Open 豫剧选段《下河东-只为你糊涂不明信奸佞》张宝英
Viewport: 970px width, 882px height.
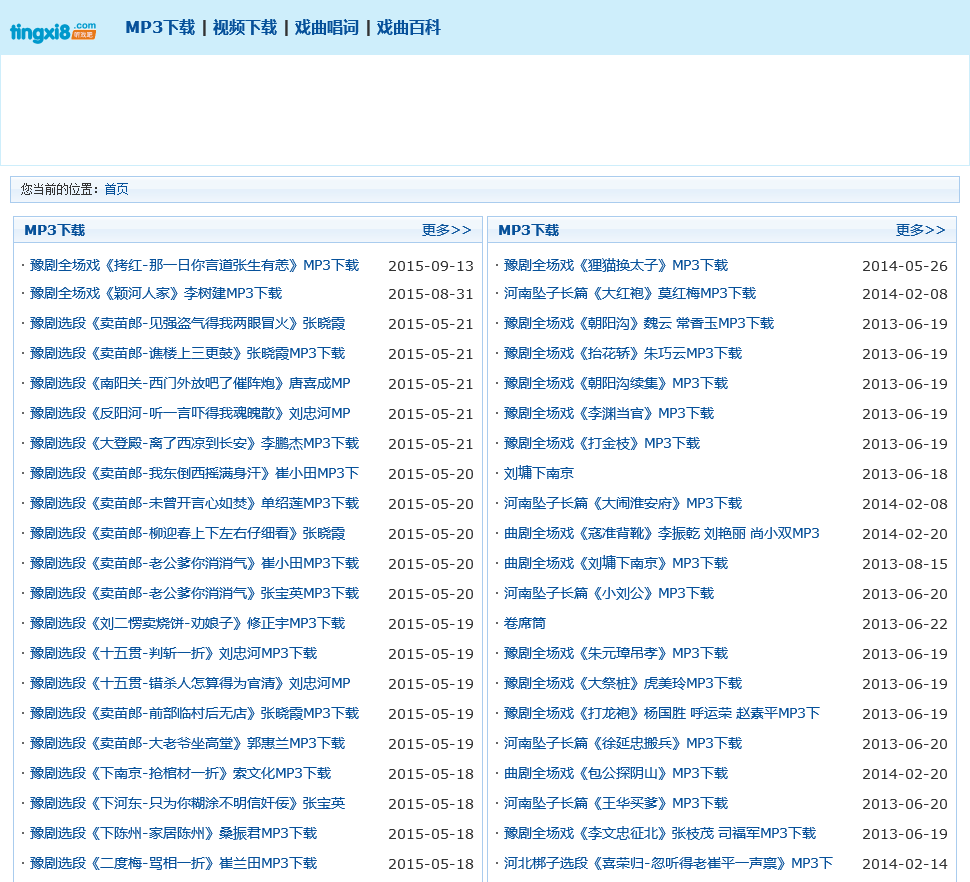click(x=187, y=803)
